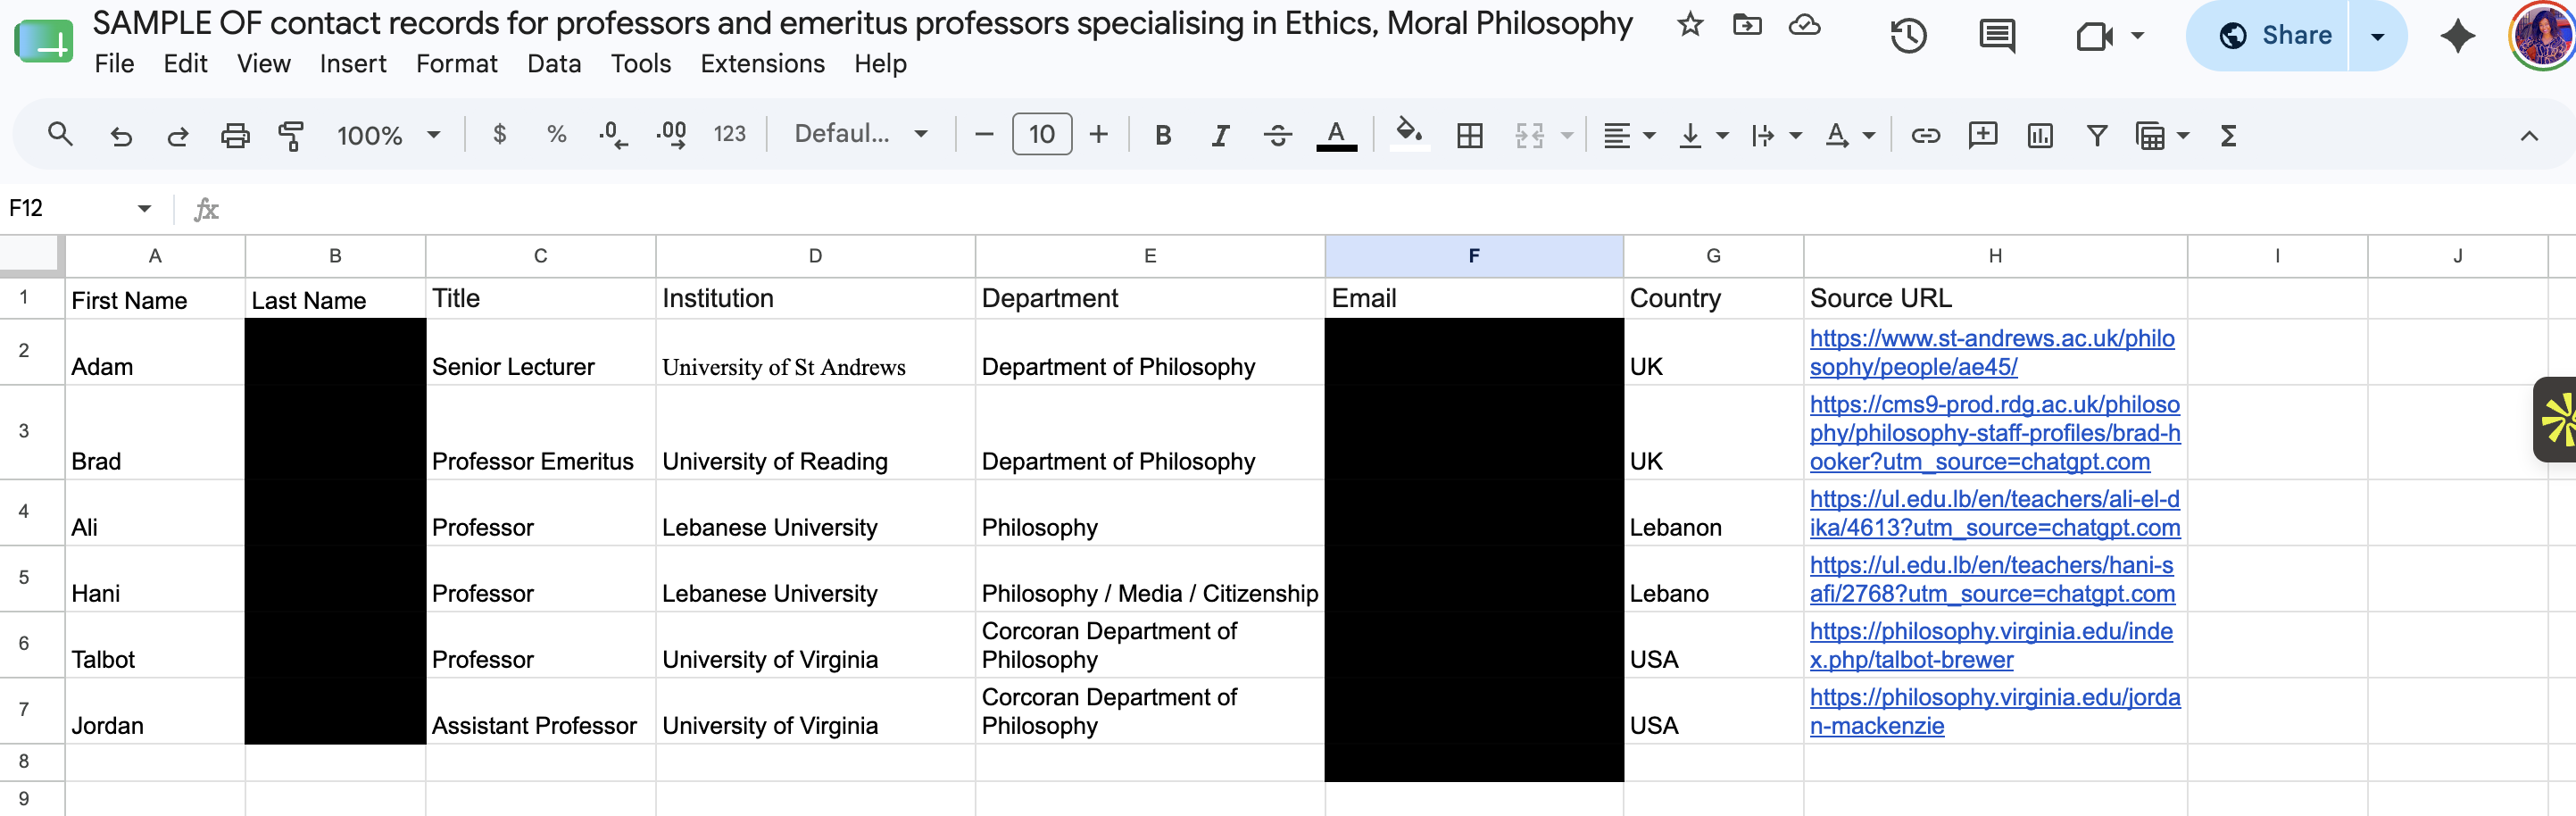Toggle italic formatting
This screenshot has height=816, width=2576.
click(x=1219, y=135)
